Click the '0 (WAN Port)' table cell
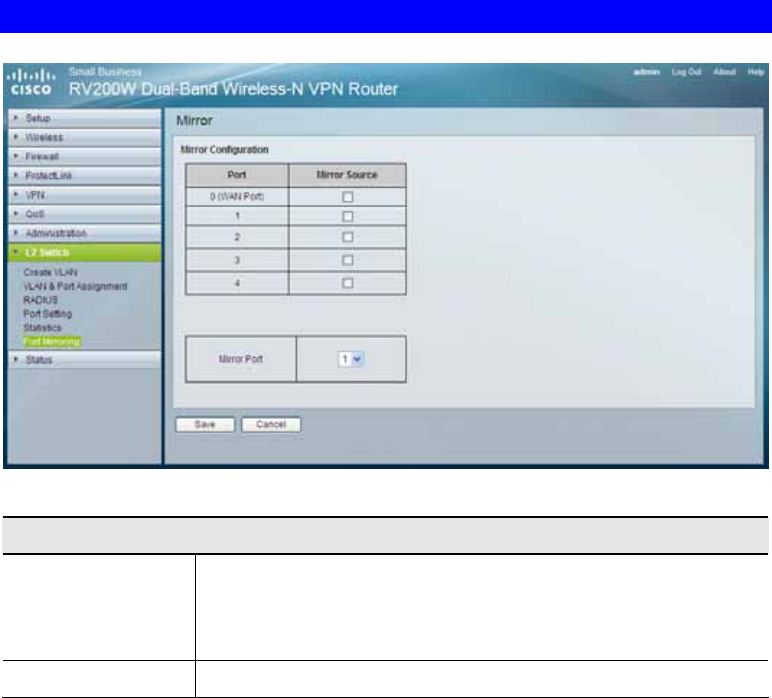This screenshot has height=698, width=772. tap(237, 196)
